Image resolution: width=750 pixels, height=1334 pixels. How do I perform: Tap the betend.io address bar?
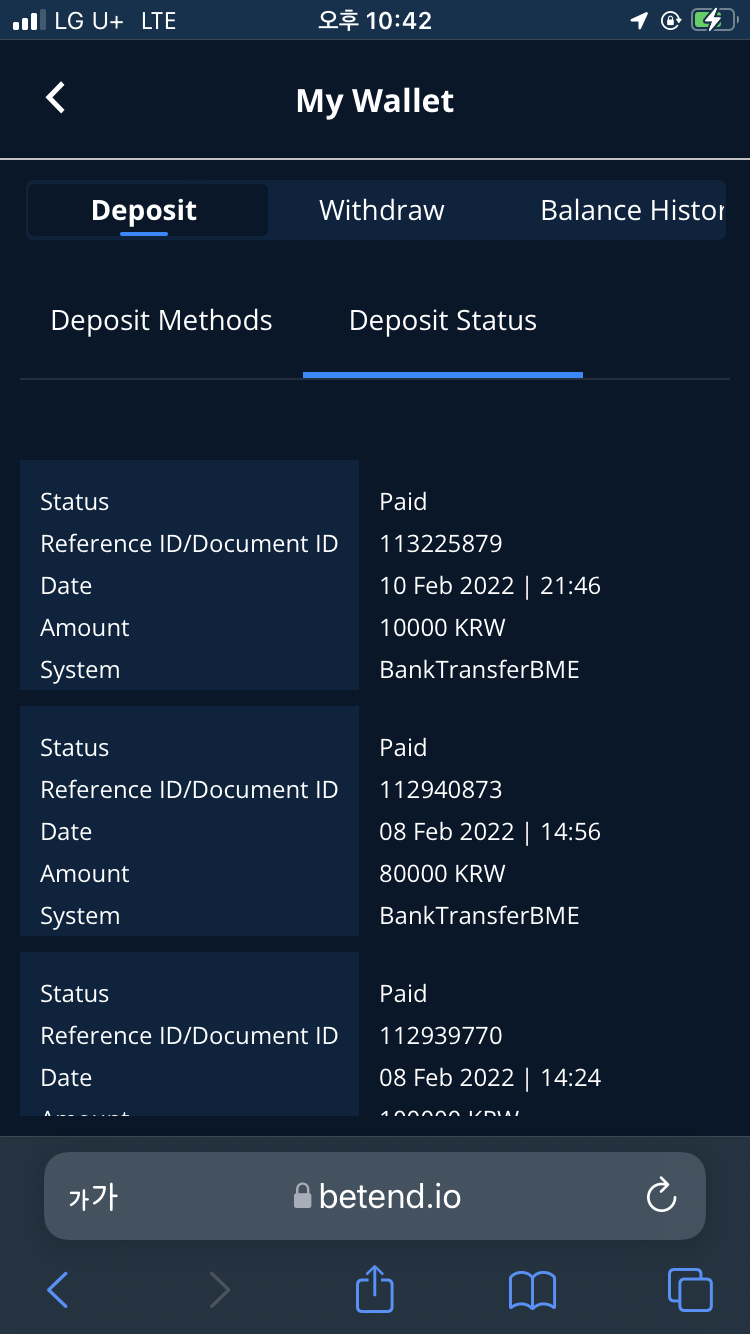pyautogui.click(x=375, y=1196)
